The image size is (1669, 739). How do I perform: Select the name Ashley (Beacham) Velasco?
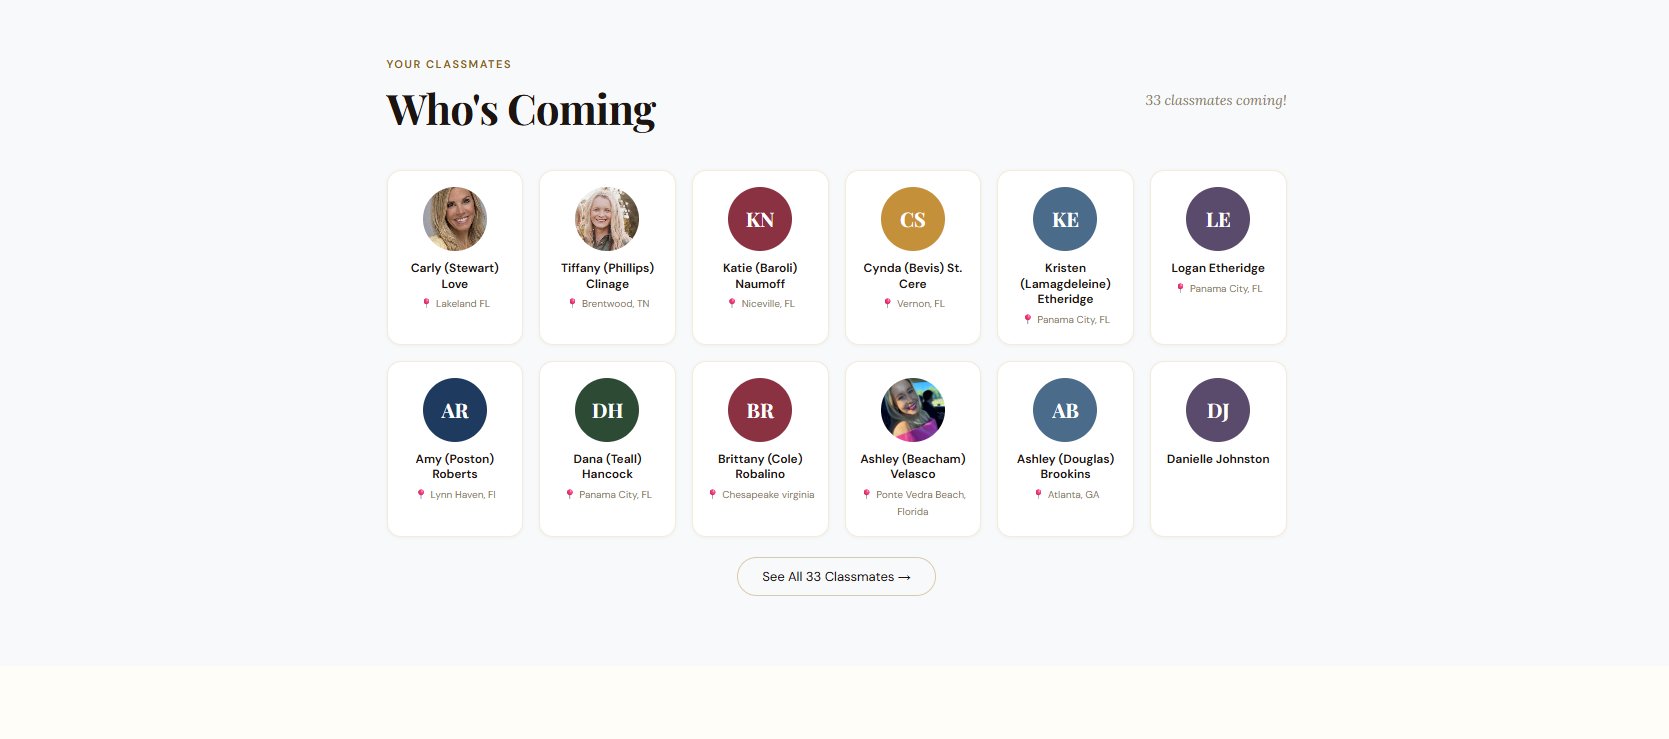pyautogui.click(x=913, y=467)
